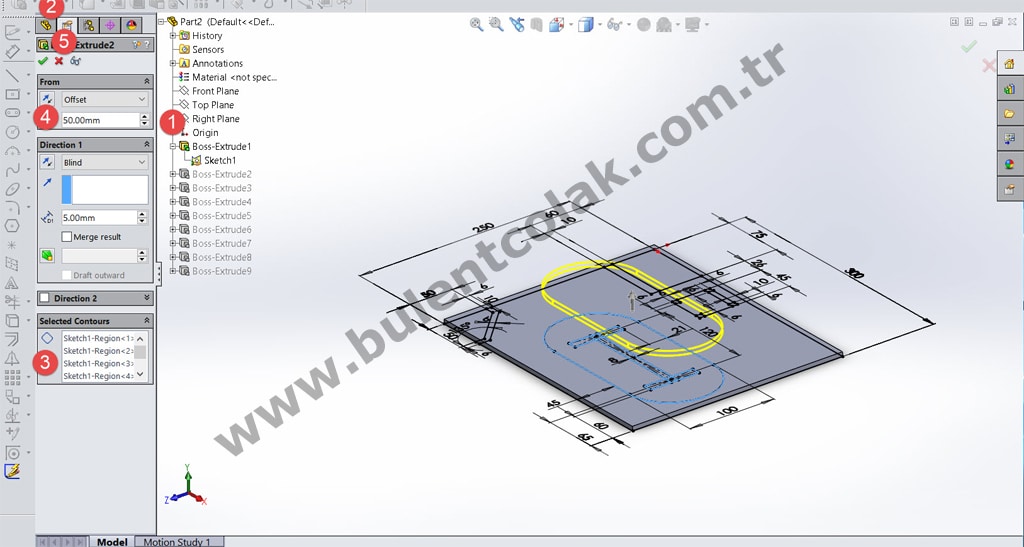Select the Straight Slot sketch tool
Viewport: 1024px width, 547px height.
tap(12, 113)
